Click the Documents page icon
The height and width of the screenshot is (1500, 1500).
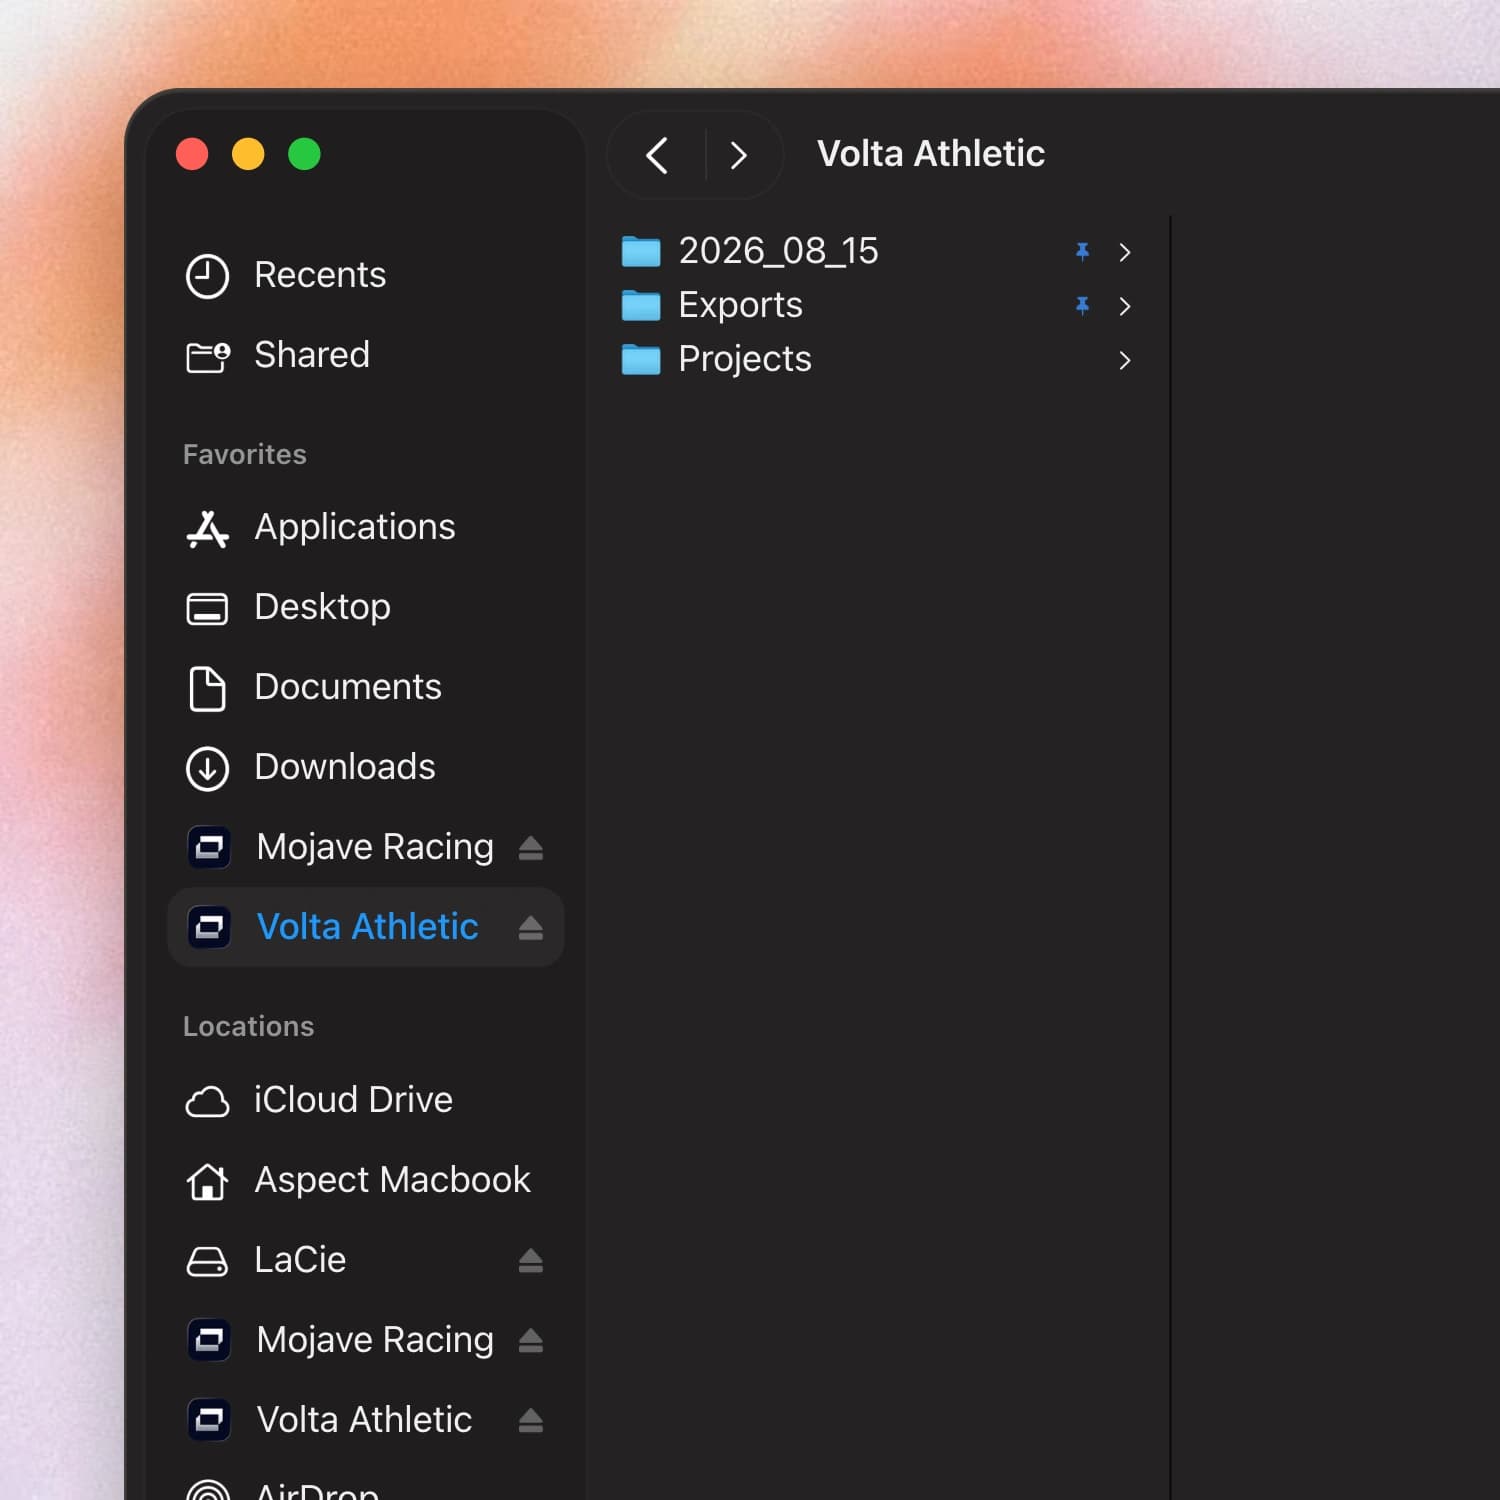[x=207, y=688]
